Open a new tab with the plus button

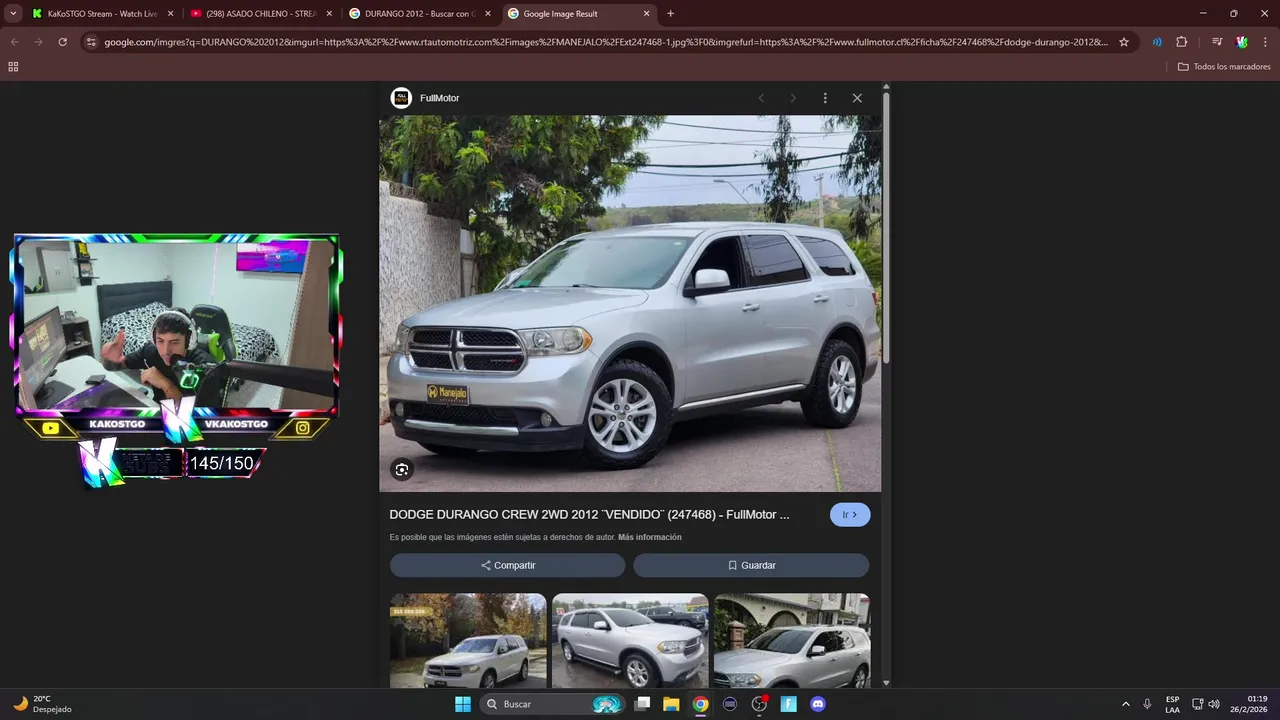point(670,13)
